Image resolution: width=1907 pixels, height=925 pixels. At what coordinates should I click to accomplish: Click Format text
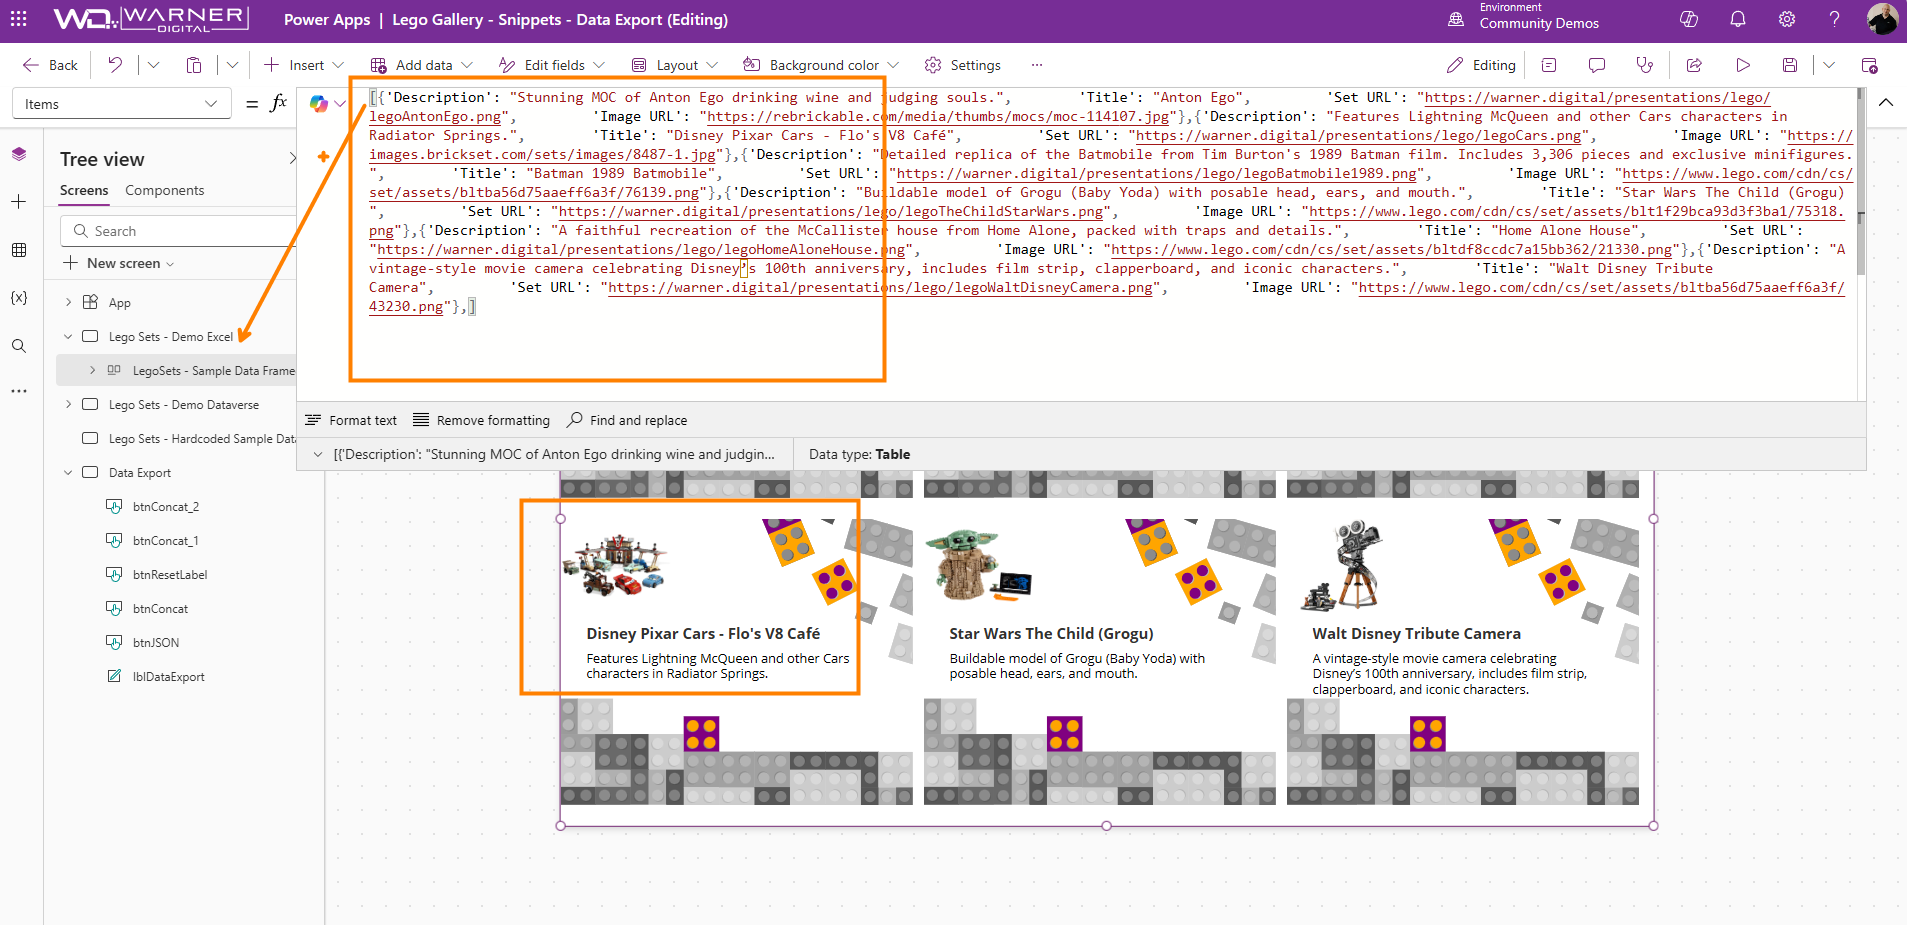tap(351, 420)
